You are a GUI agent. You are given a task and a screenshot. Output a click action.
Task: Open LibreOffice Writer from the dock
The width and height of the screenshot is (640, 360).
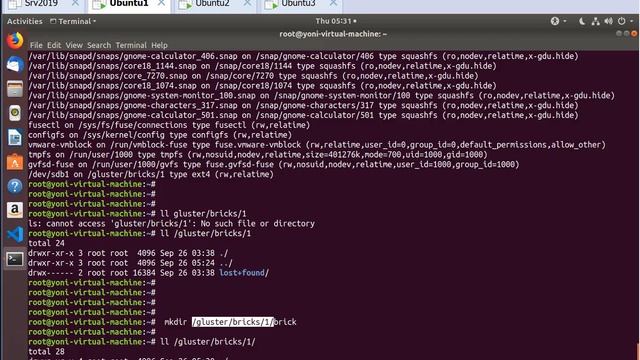[x=15, y=138]
